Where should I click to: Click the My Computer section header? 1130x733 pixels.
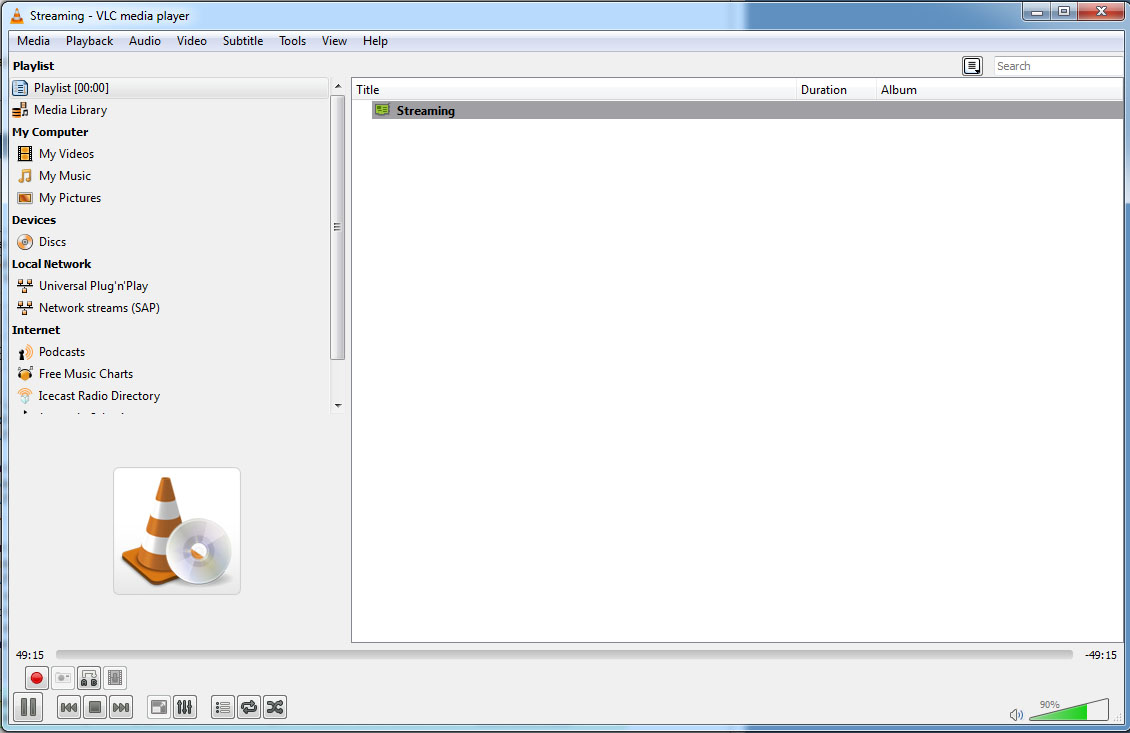[50, 132]
